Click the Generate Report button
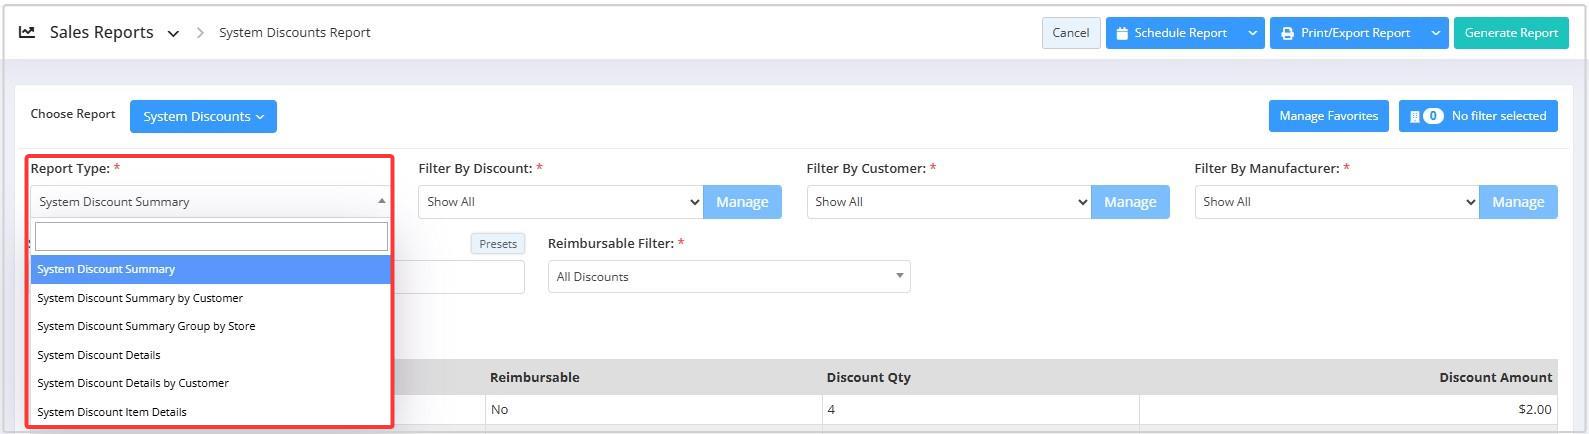The width and height of the screenshot is (1589, 434). (1511, 33)
